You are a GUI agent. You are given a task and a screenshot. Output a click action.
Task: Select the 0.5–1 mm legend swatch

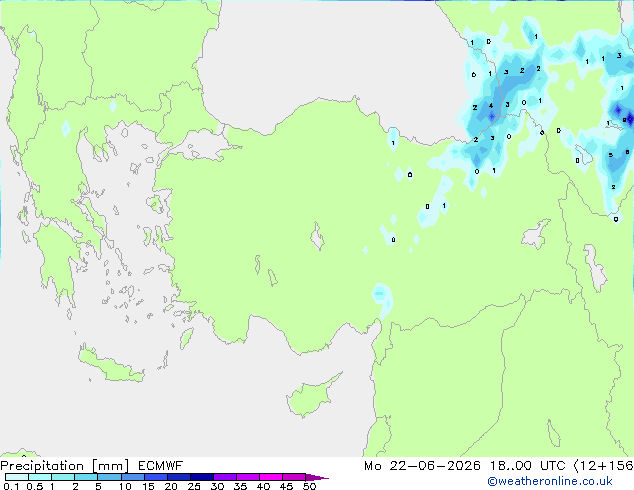click(40, 477)
